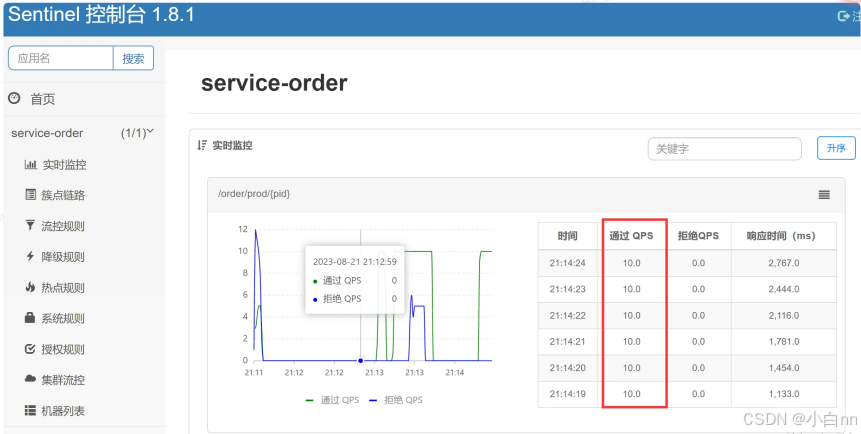Image resolution: width=861 pixels, height=434 pixels.
Task: Click the 机器列表 table list icon
Action: (x=30, y=410)
